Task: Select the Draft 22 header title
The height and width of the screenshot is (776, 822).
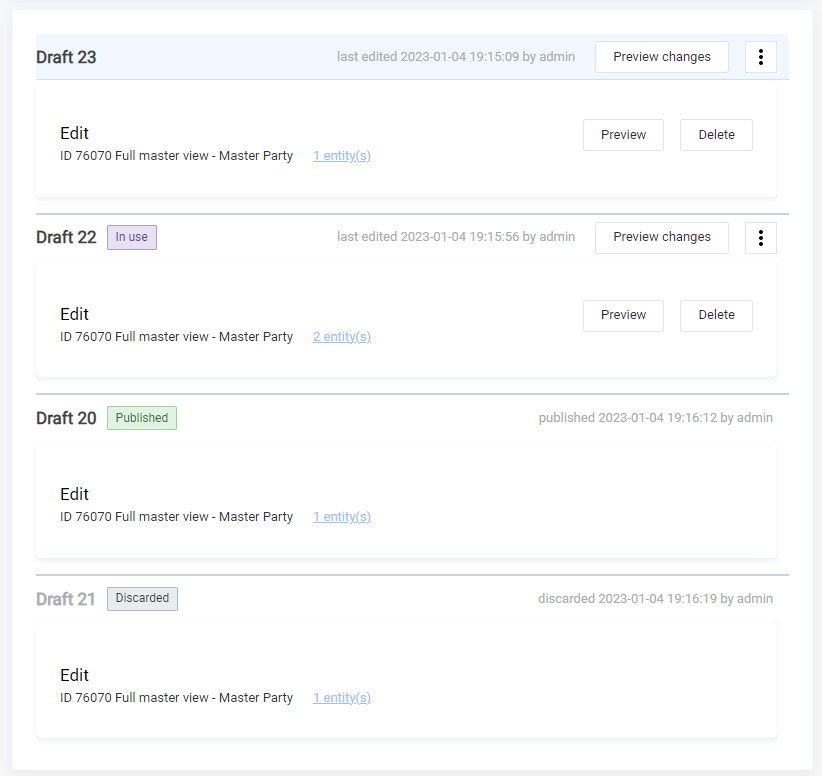Action: tap(66, 237)
